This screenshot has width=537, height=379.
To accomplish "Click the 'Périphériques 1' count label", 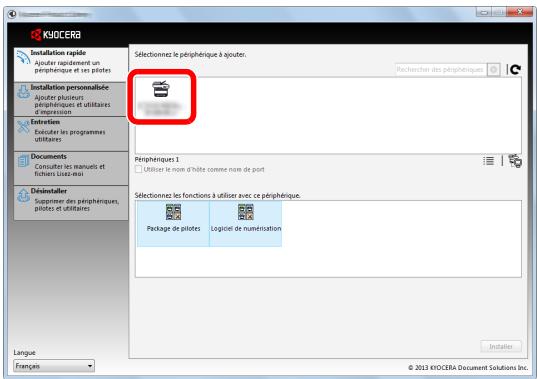I will click(x=157, y=160).
